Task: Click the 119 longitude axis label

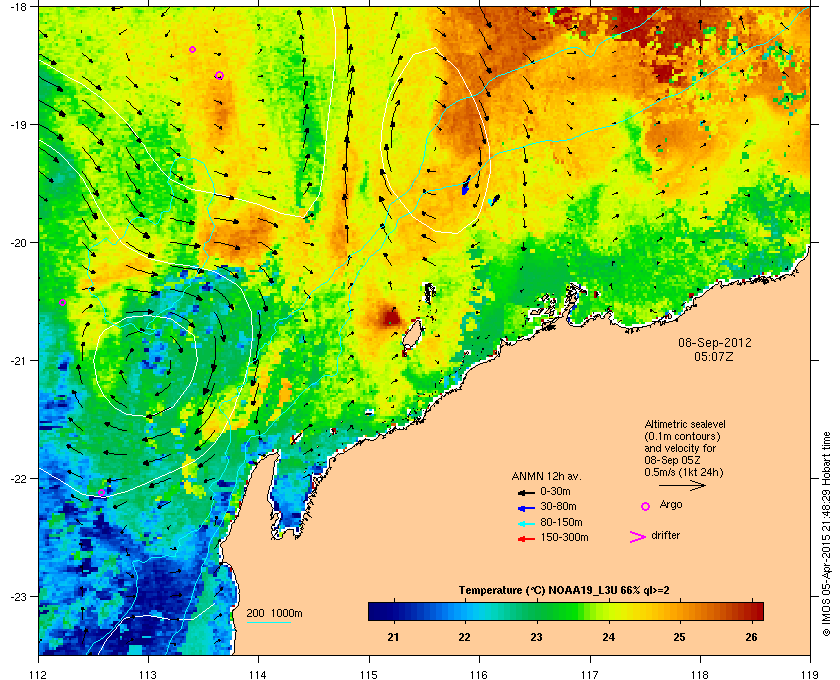Action: tap(810, 674)
